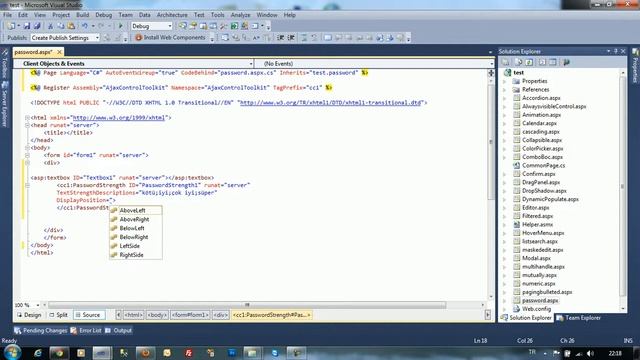
Task: Open the Pending Changes panel tab
Action: (x=40, y=331)
